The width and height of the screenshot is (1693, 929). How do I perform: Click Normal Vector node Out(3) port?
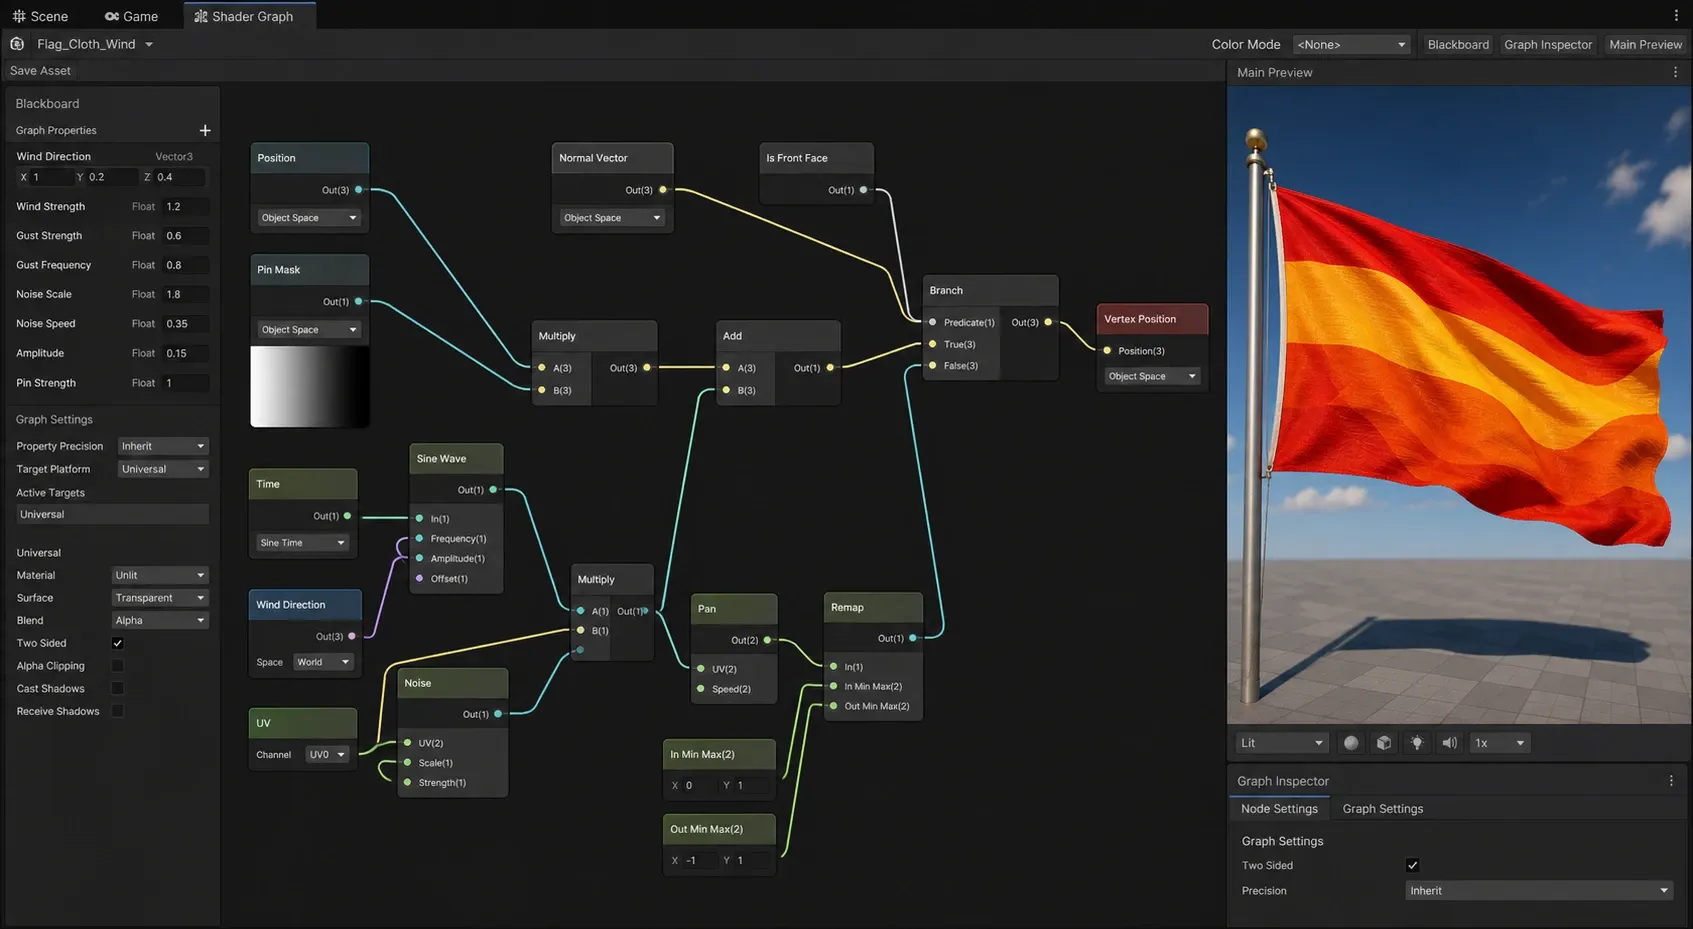[662, 190]
